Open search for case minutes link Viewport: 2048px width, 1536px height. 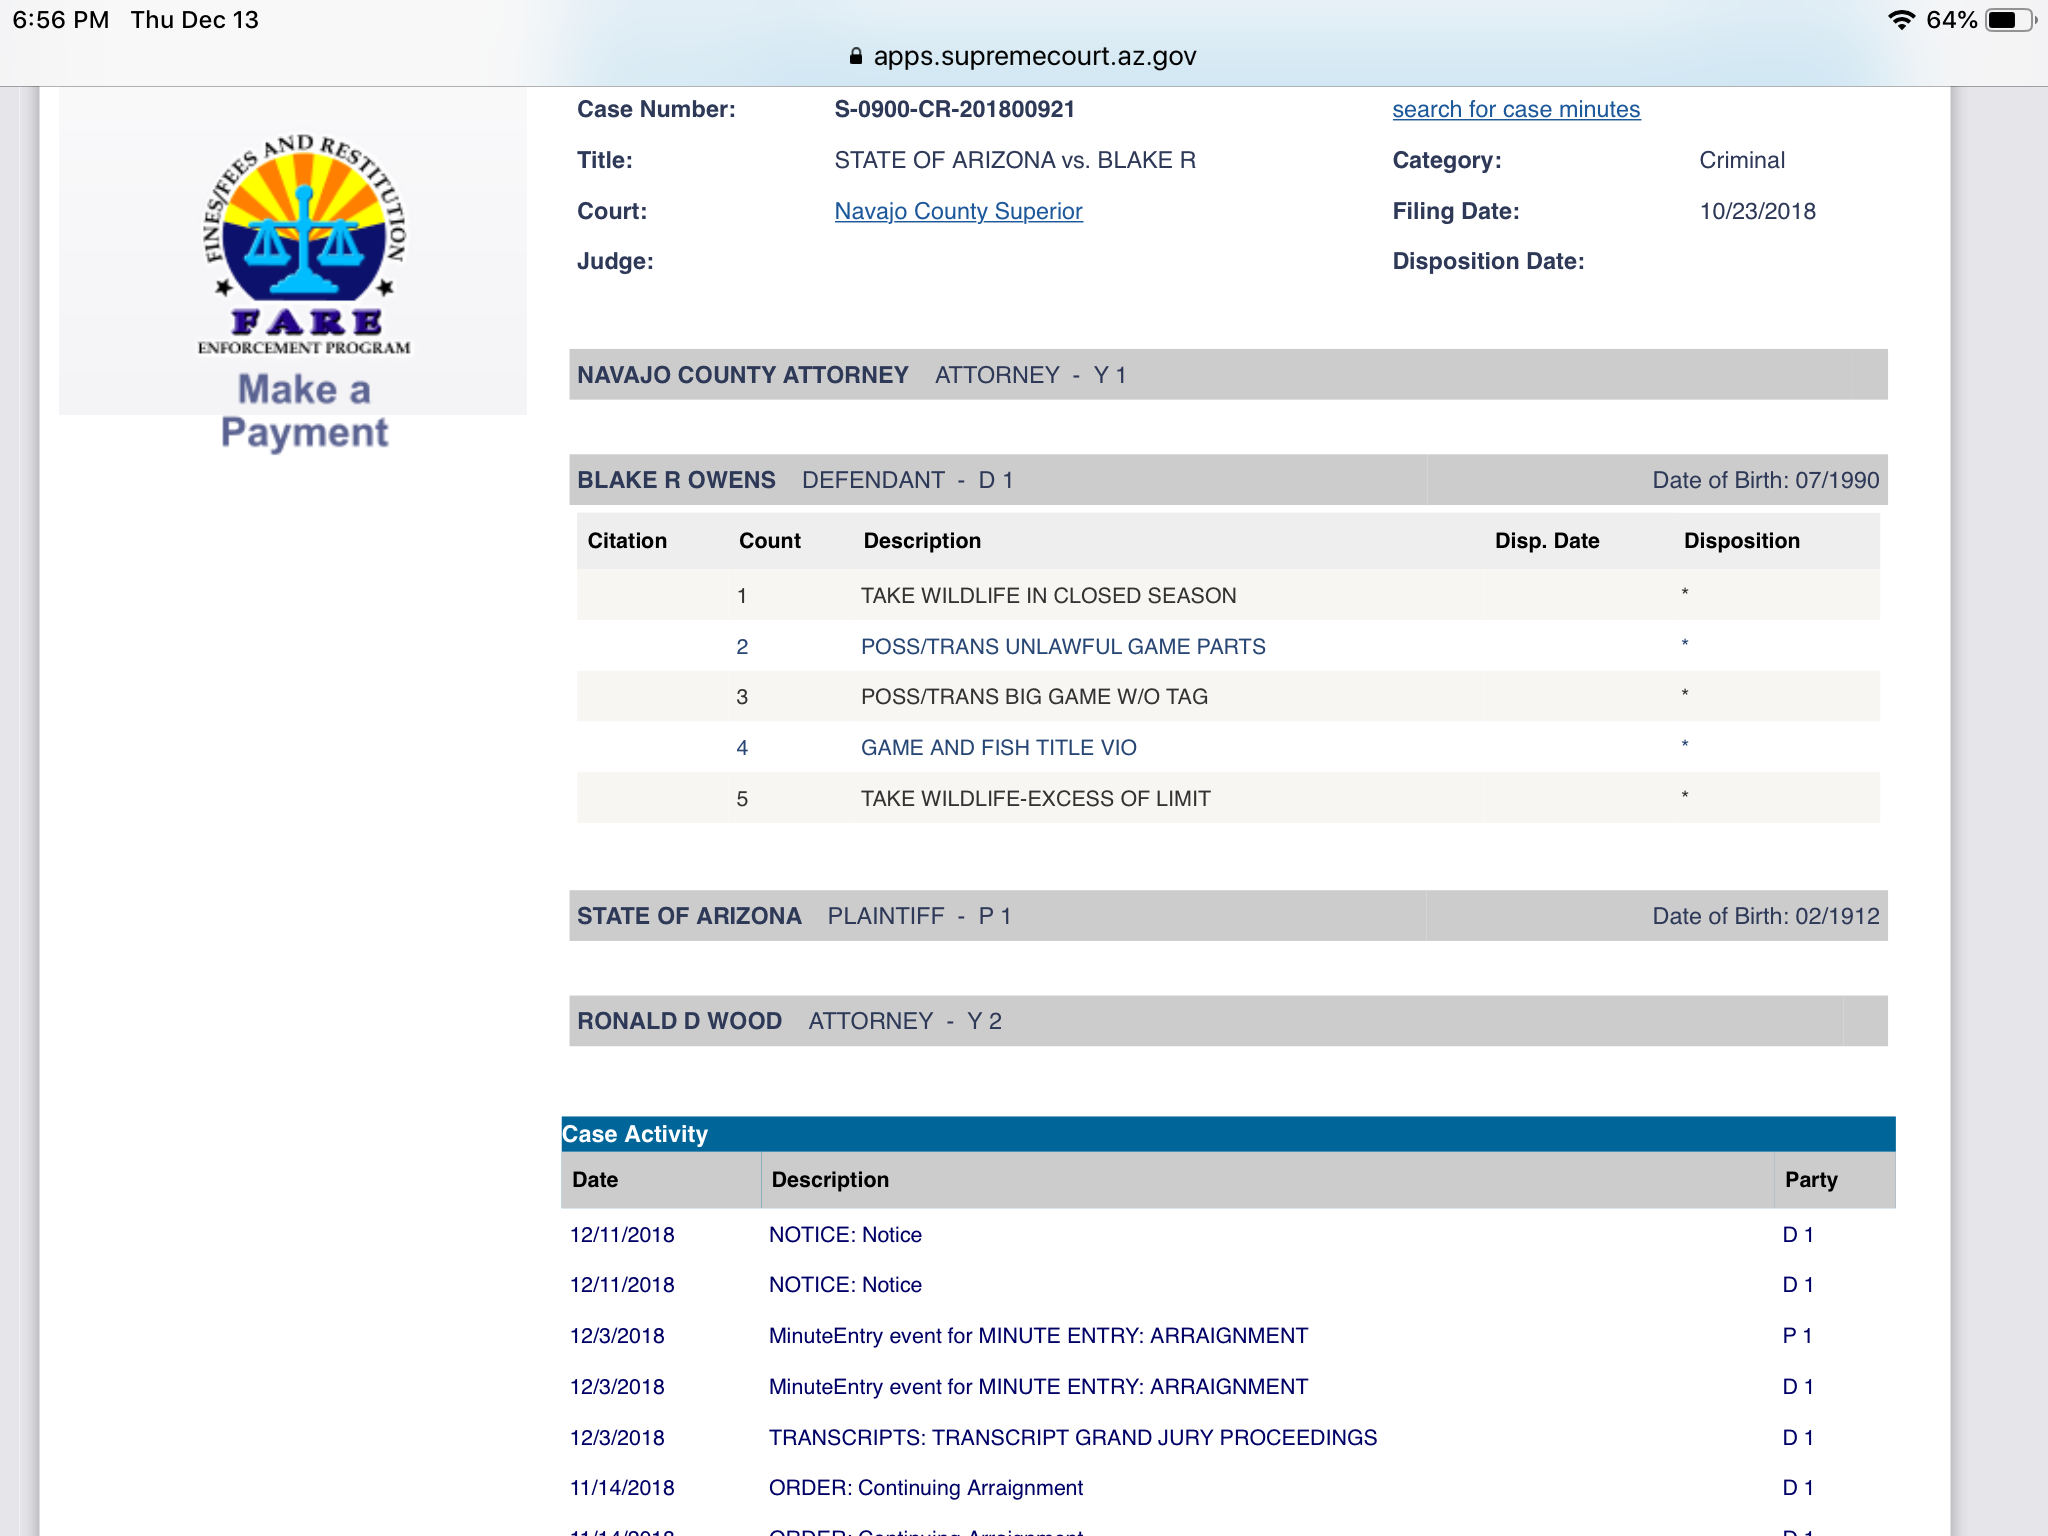coord(1516,109)
